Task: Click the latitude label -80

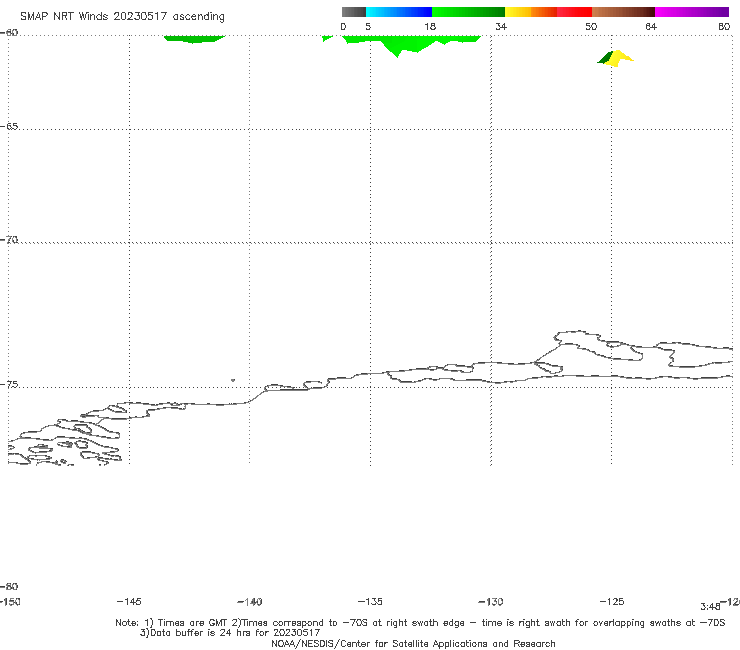Action: coord(9,586)
